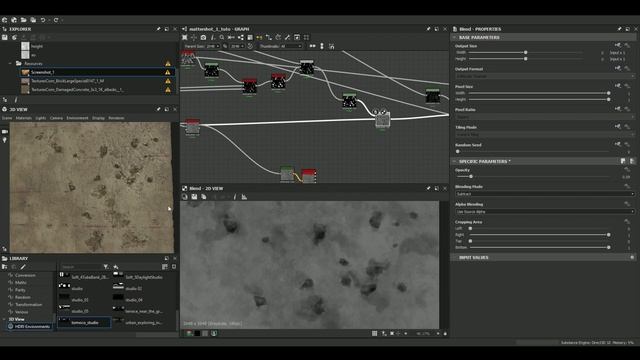Click the New Substance icon in top toolbar
Viewport: 640px width, 360px height.
[4, 20]
